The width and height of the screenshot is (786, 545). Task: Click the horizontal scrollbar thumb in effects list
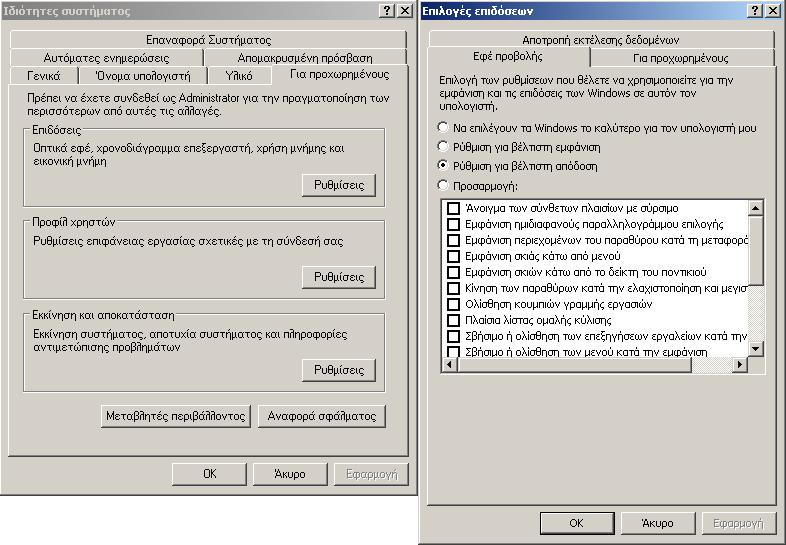click(x=574, y=365)
